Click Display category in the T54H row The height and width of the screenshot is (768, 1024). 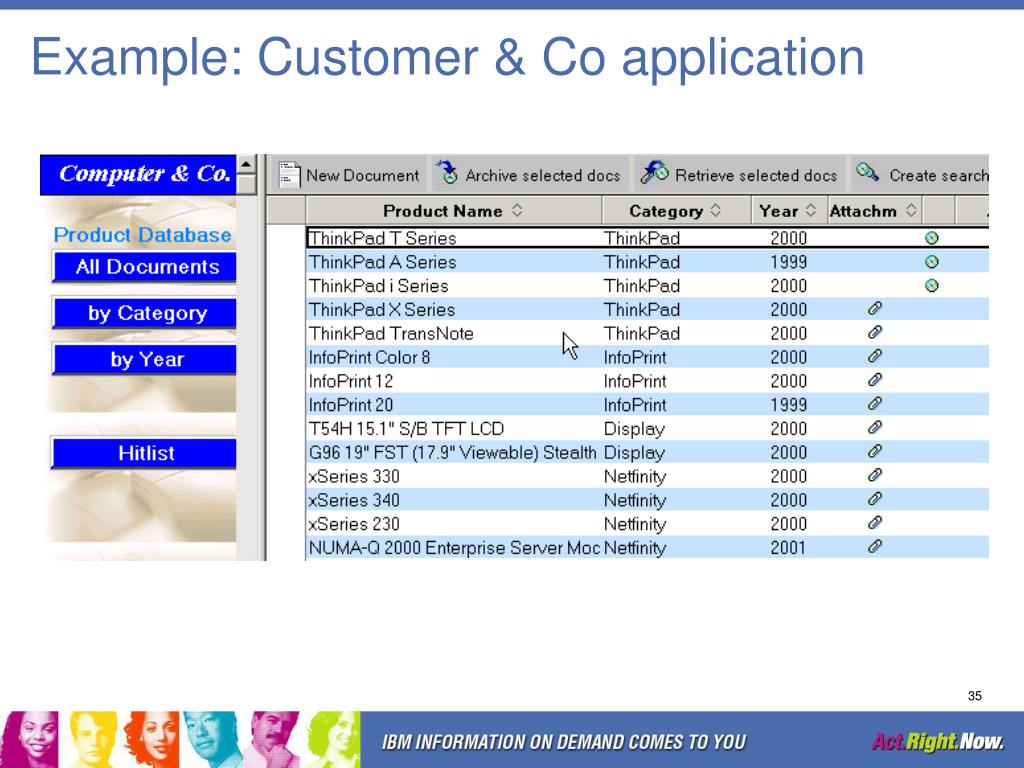coord(634,430)
